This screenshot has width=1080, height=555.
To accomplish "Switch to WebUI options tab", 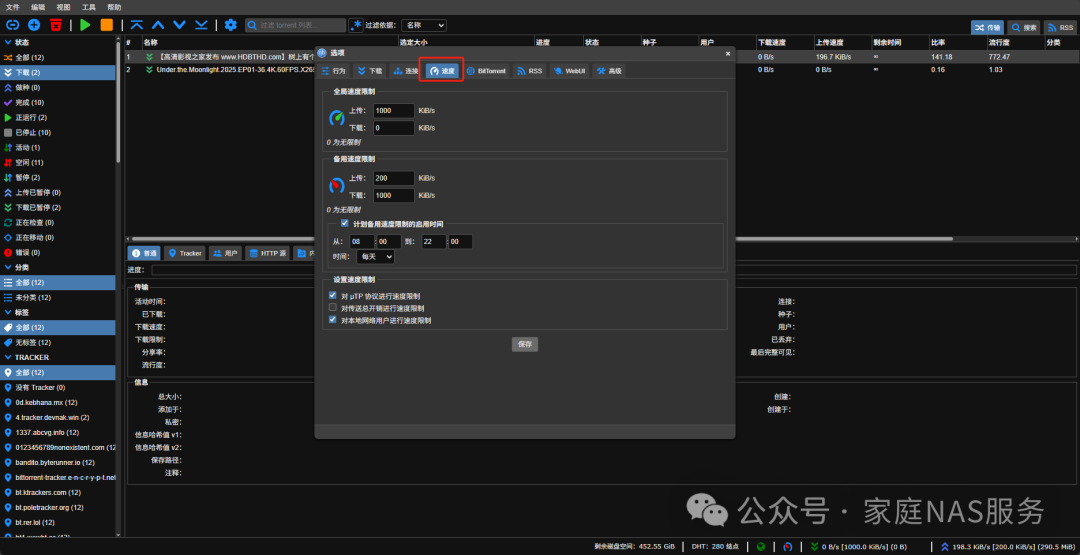I will pyautogui.click(x=570, y=71).
